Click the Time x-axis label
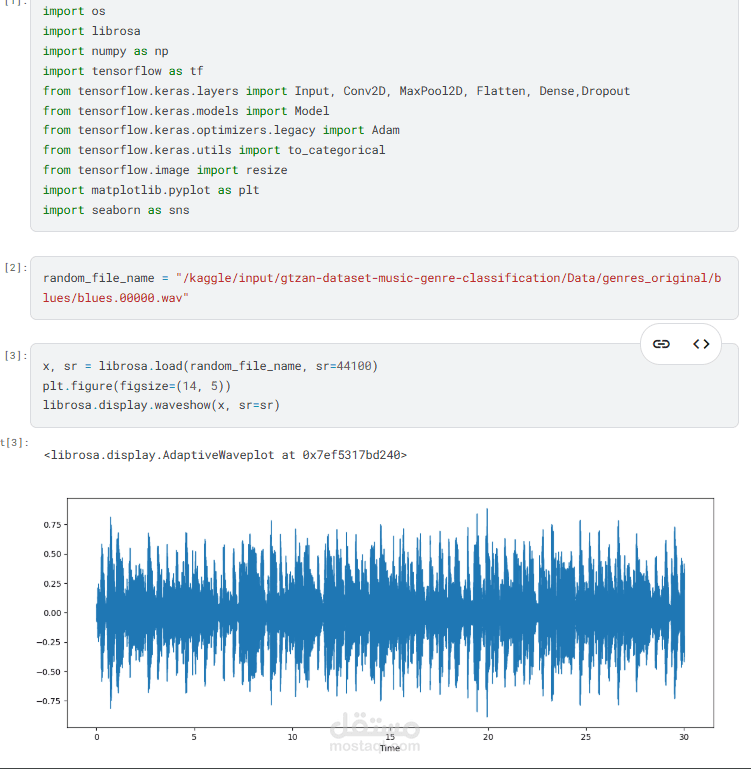 pos(390,748)
